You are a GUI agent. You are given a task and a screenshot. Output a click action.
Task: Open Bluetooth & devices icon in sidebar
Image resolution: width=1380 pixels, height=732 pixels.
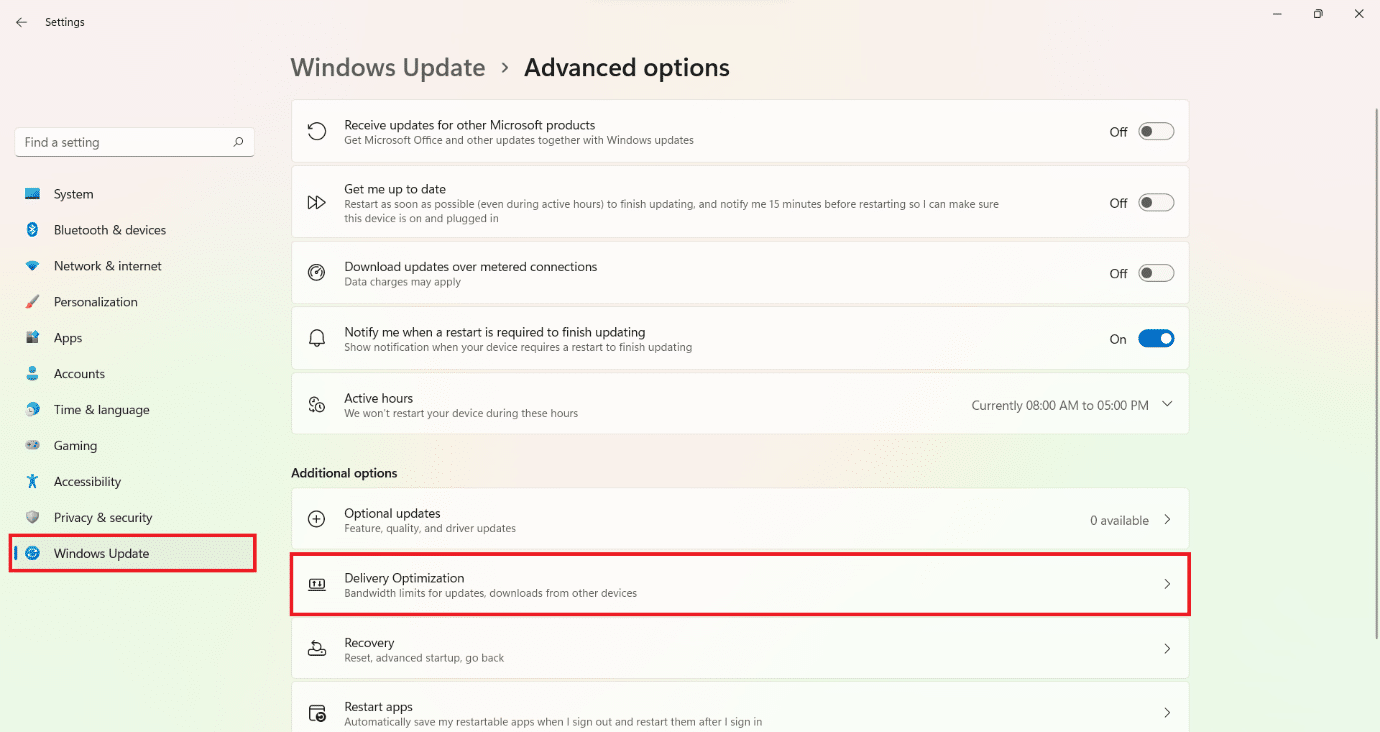click(33, 230)
